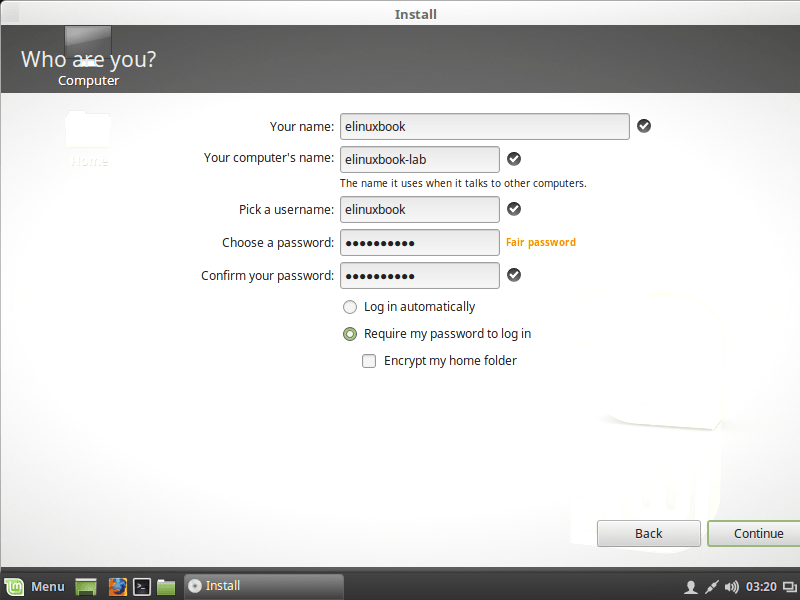Viewport: 800px width, 600px height.
Task: Click the Who are you? heading
Action: pyautogui.click(x=88, y=60)
